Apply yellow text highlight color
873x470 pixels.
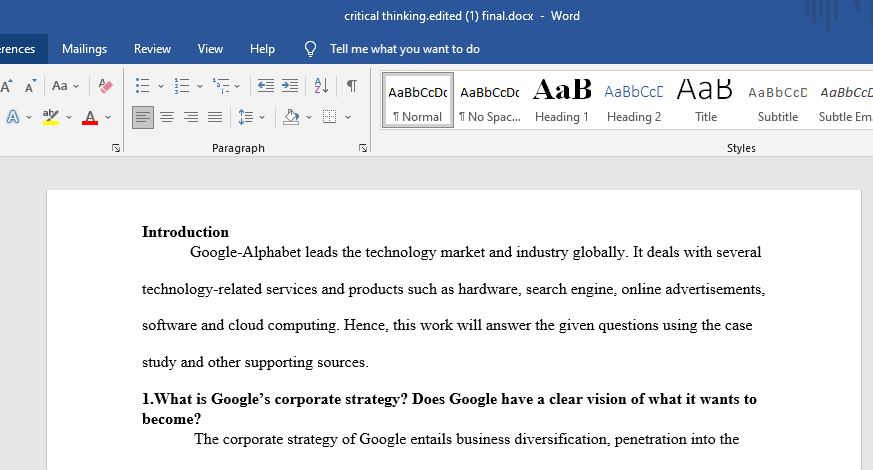click(x=51, y=117)
